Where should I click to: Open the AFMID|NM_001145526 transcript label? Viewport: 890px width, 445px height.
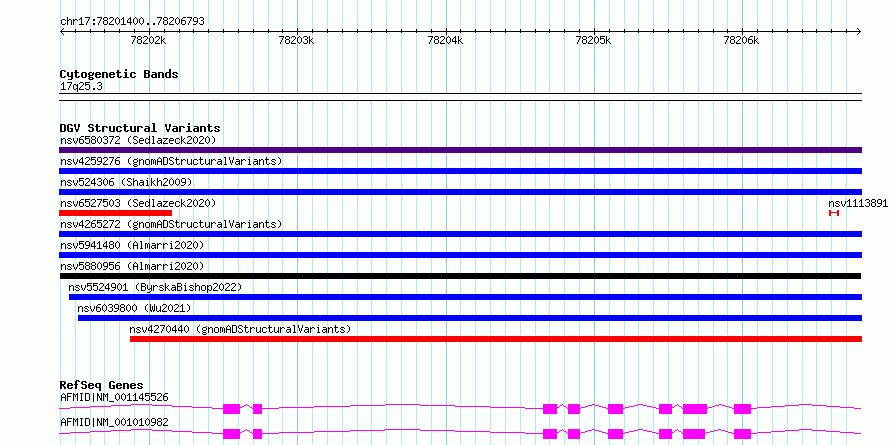coord(114,397)
